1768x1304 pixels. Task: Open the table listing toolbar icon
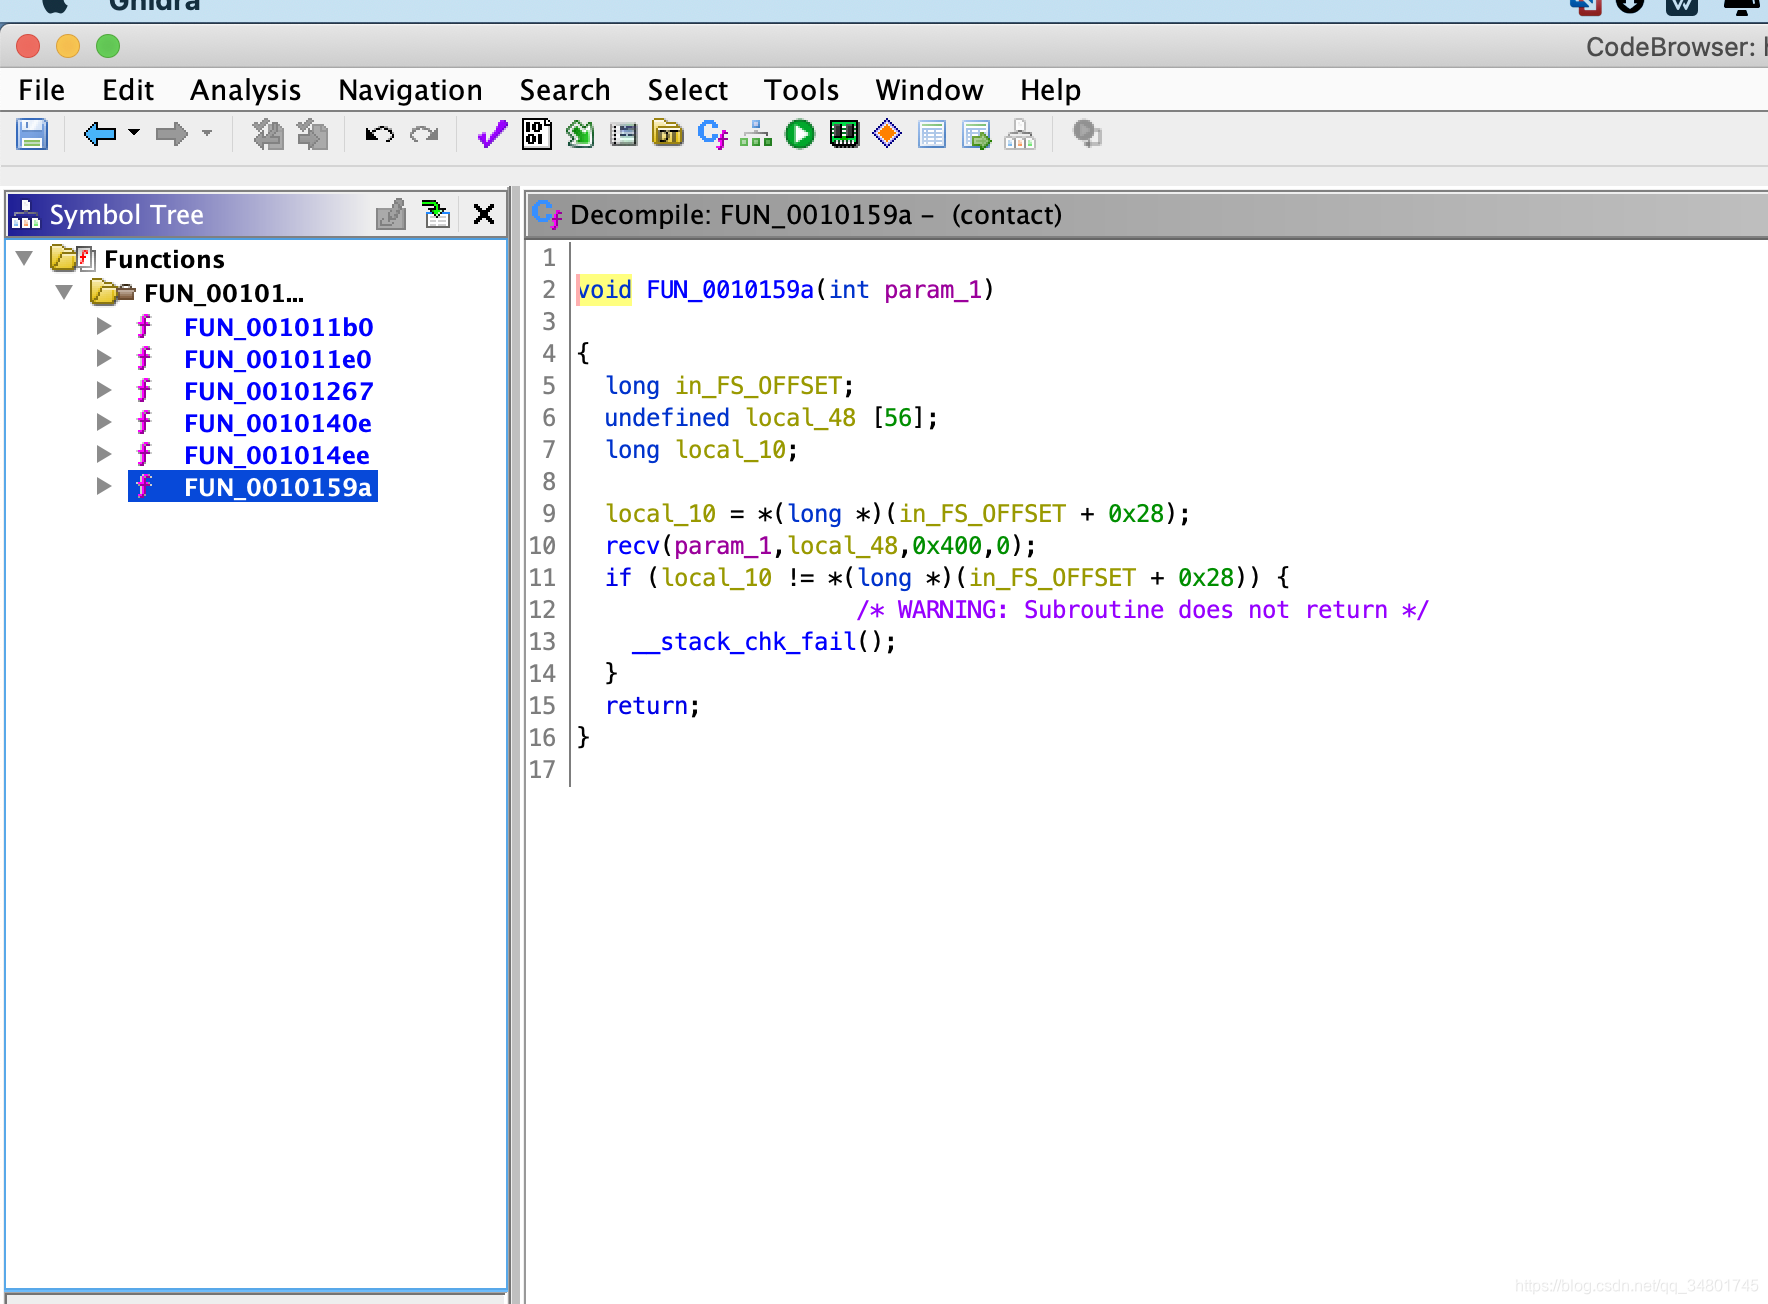click(932, 134)
